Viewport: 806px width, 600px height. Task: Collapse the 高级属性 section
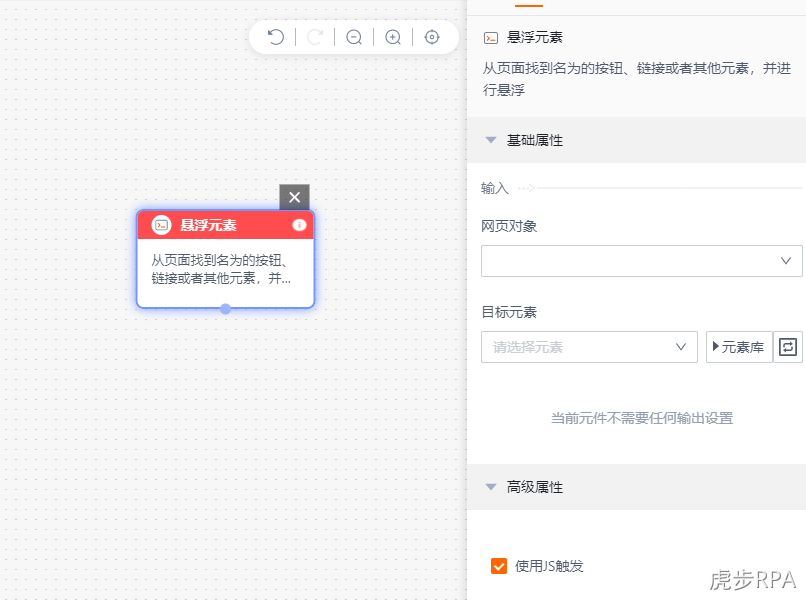coord(491,486)
